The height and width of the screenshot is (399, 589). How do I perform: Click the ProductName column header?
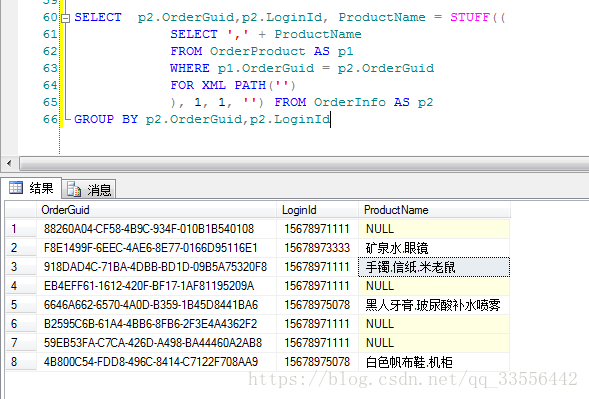434,210
